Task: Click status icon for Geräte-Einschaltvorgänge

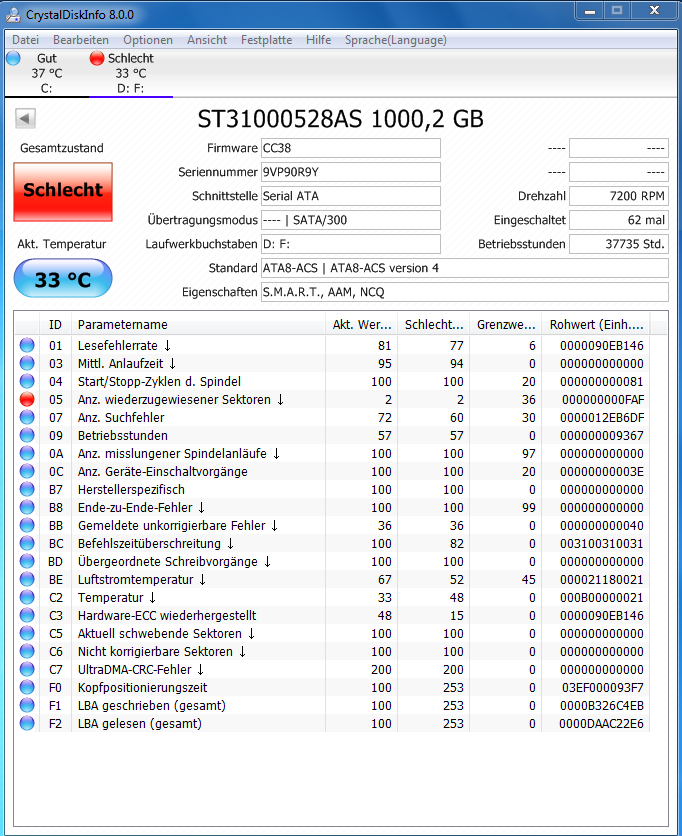Action: coord(27,471)
